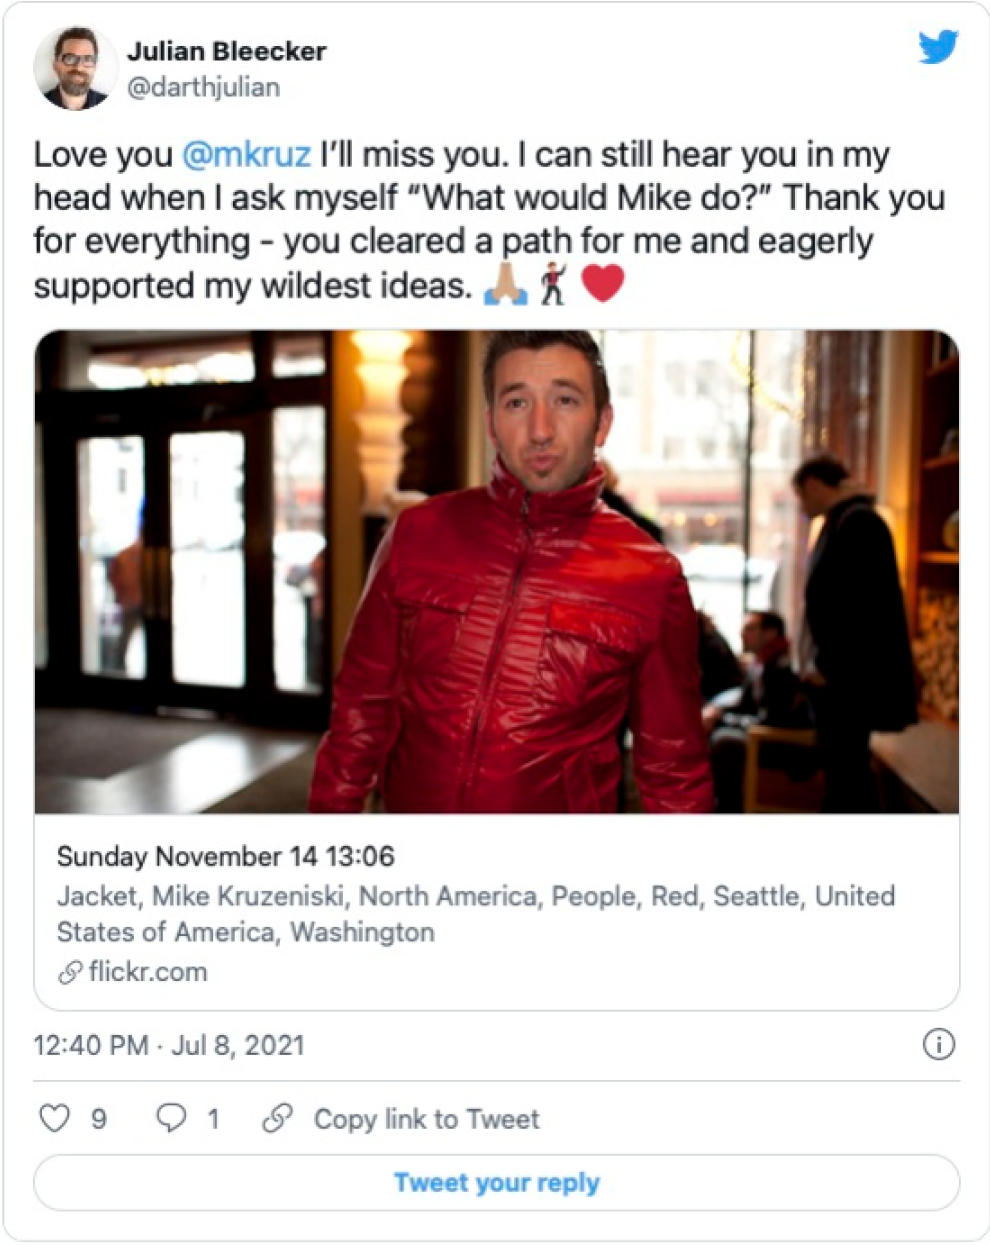
Task: Click the reply count 1
Action: click(x=213, y=1118)
